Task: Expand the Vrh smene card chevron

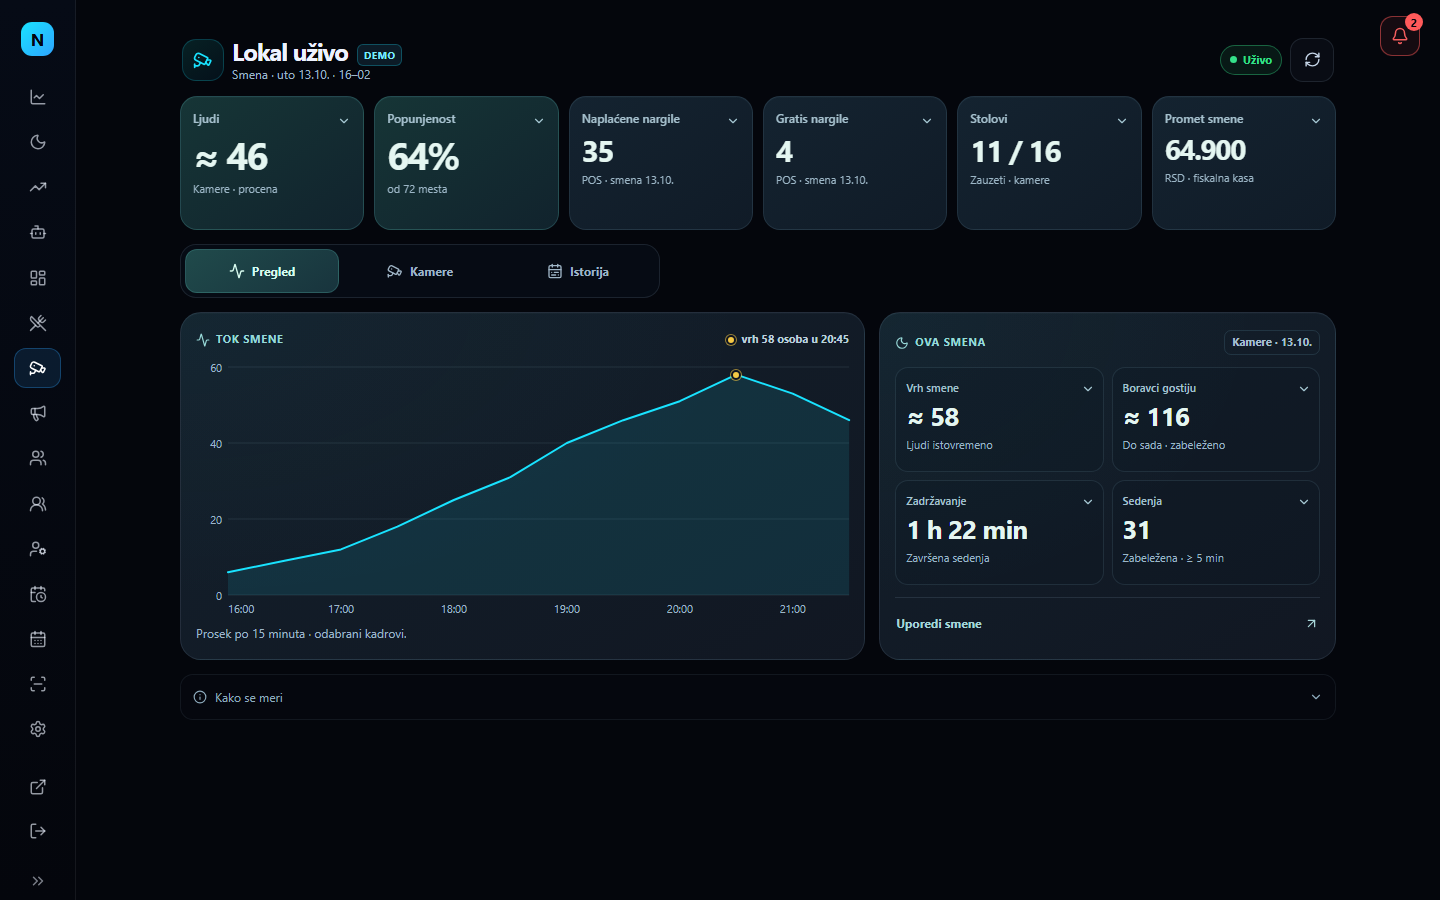Action: tap(1088, 389)
